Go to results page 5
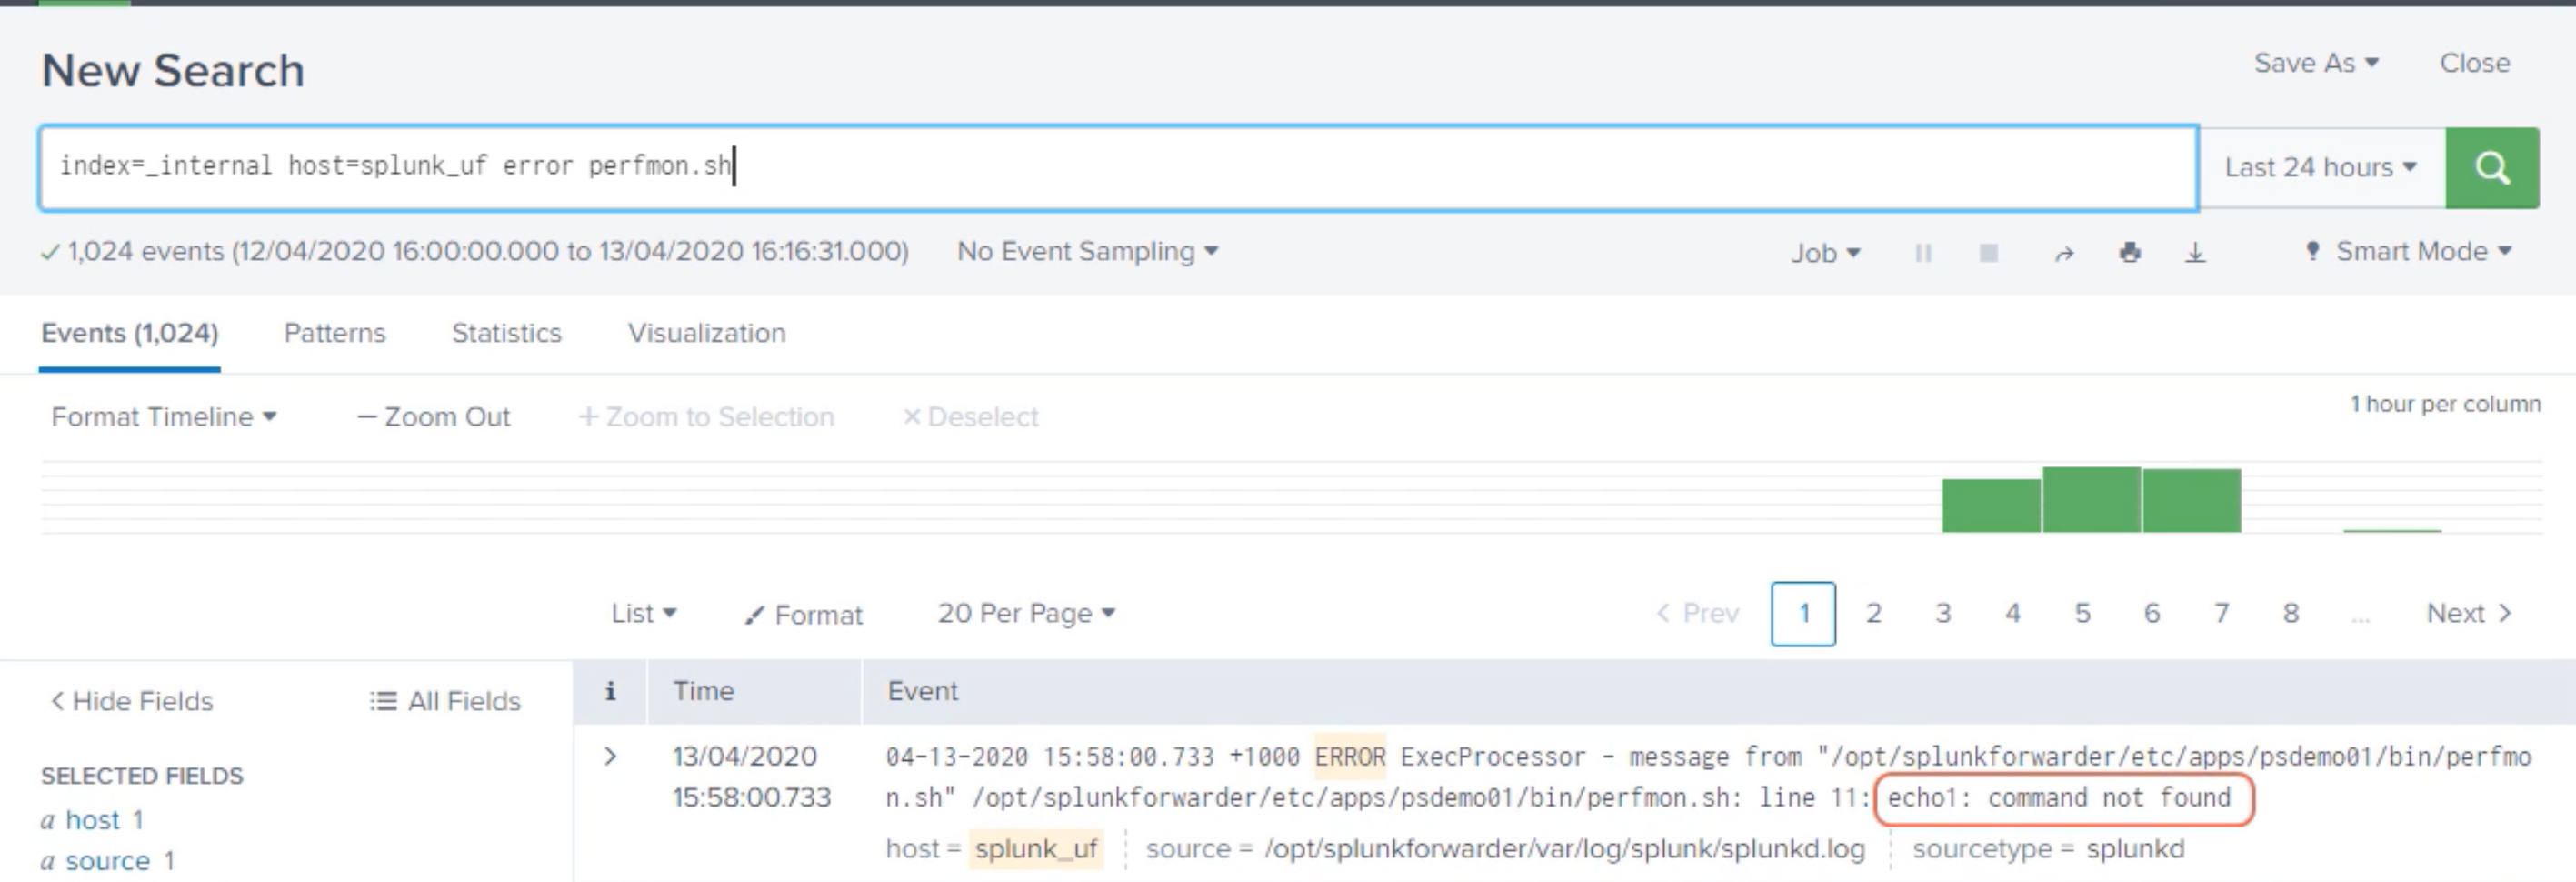Viewport: 2576px width, 882px height. pos(2082,613)
